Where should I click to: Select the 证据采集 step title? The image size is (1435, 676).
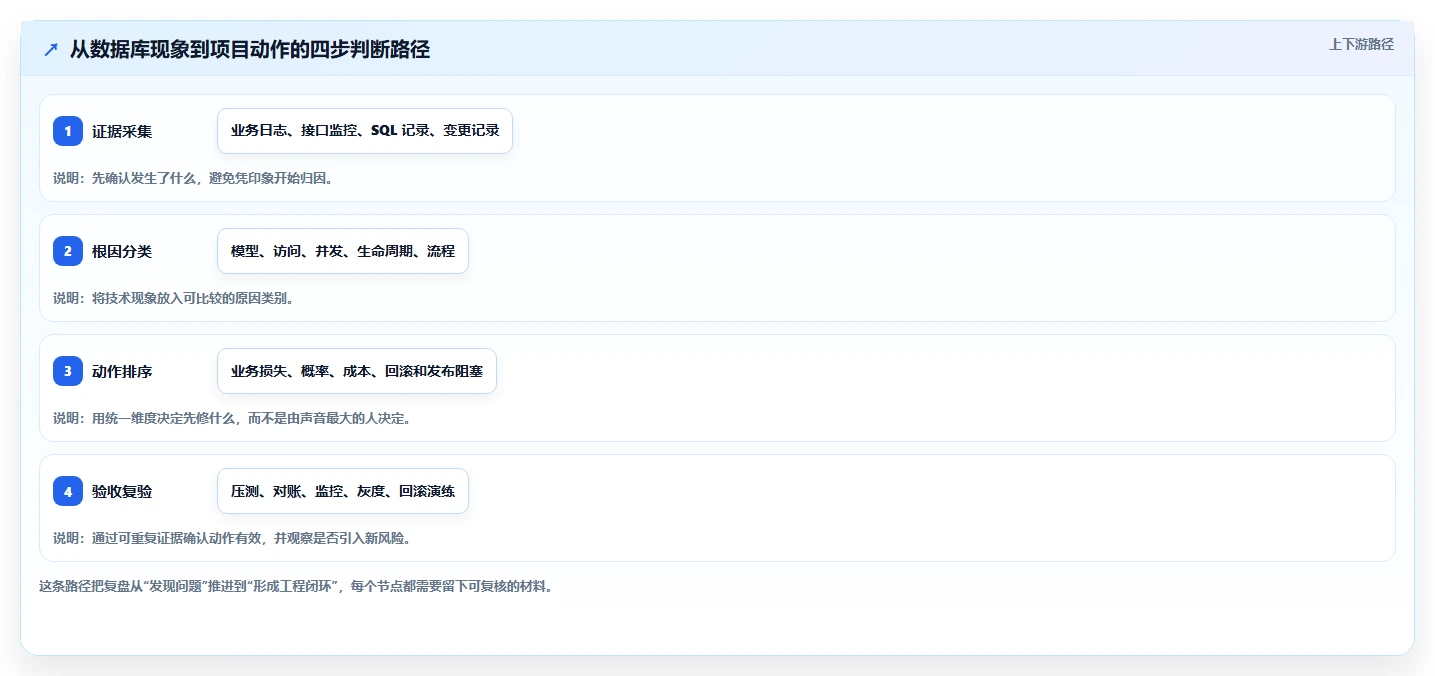coord(122,131)
